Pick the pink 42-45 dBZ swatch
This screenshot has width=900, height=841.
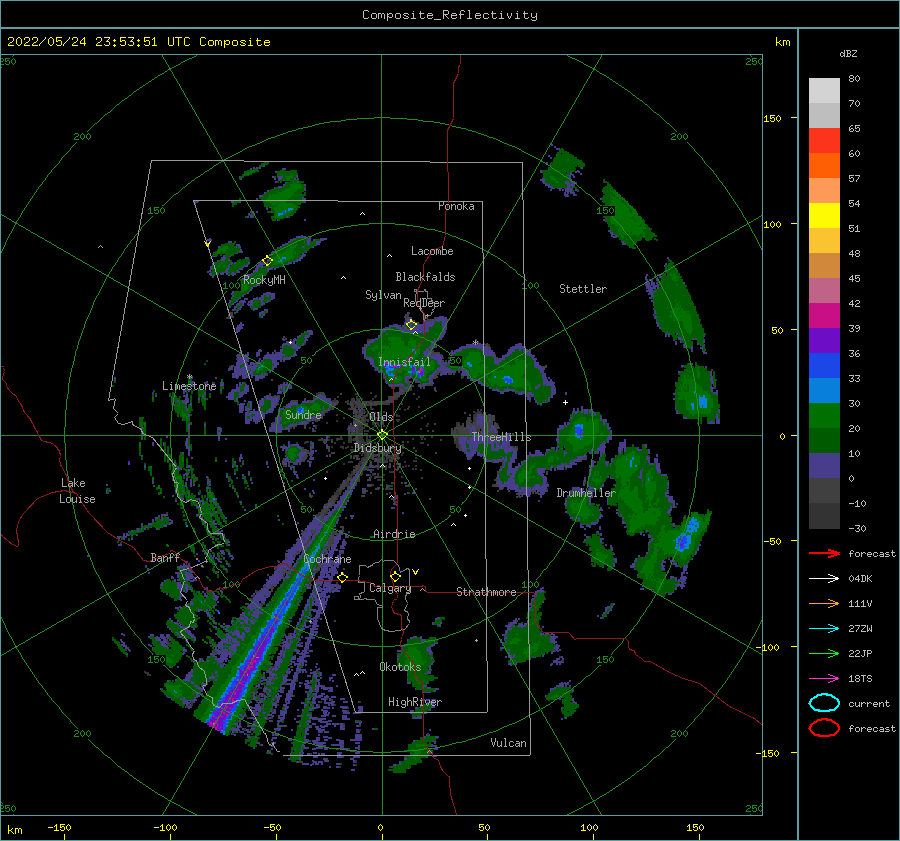point(824,290)
